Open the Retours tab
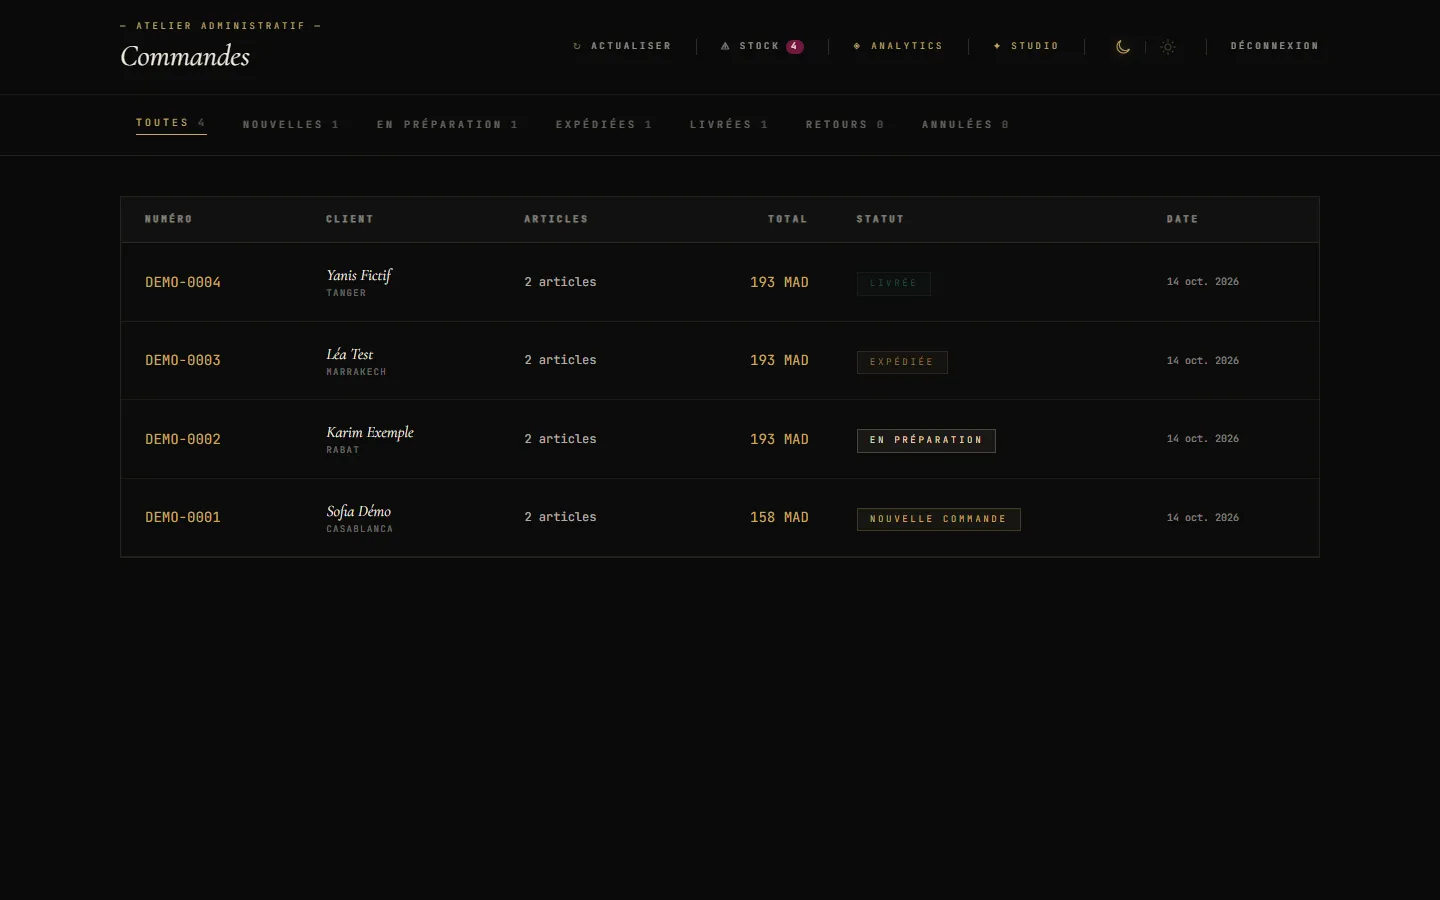Viewport: 1440px width, 900px height. (845, 125)
